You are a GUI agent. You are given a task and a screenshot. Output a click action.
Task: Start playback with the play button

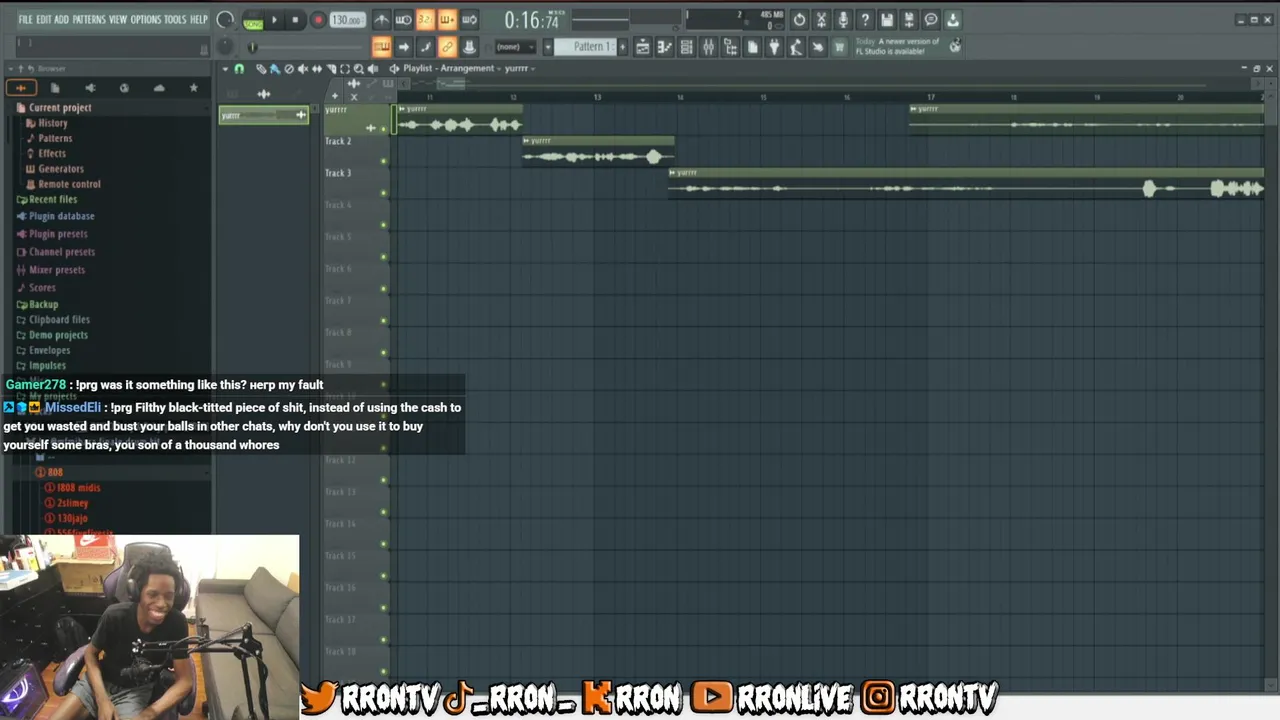(274, 20)
